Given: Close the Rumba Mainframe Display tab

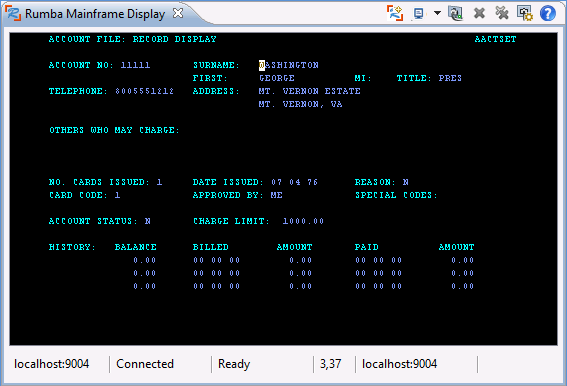Looking at the screenshot, I should pos(178,13).
